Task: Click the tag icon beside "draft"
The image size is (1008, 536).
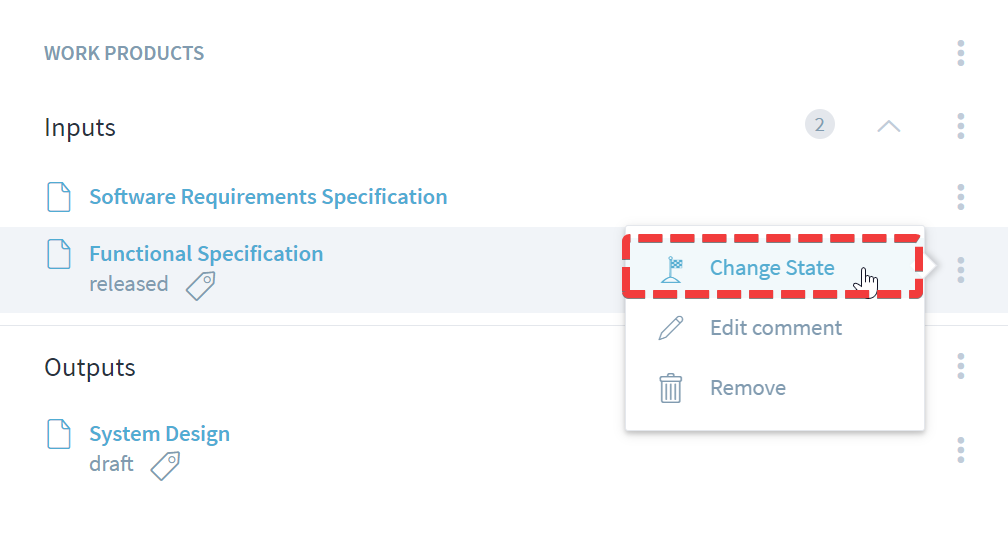Action: click(165, 466)
